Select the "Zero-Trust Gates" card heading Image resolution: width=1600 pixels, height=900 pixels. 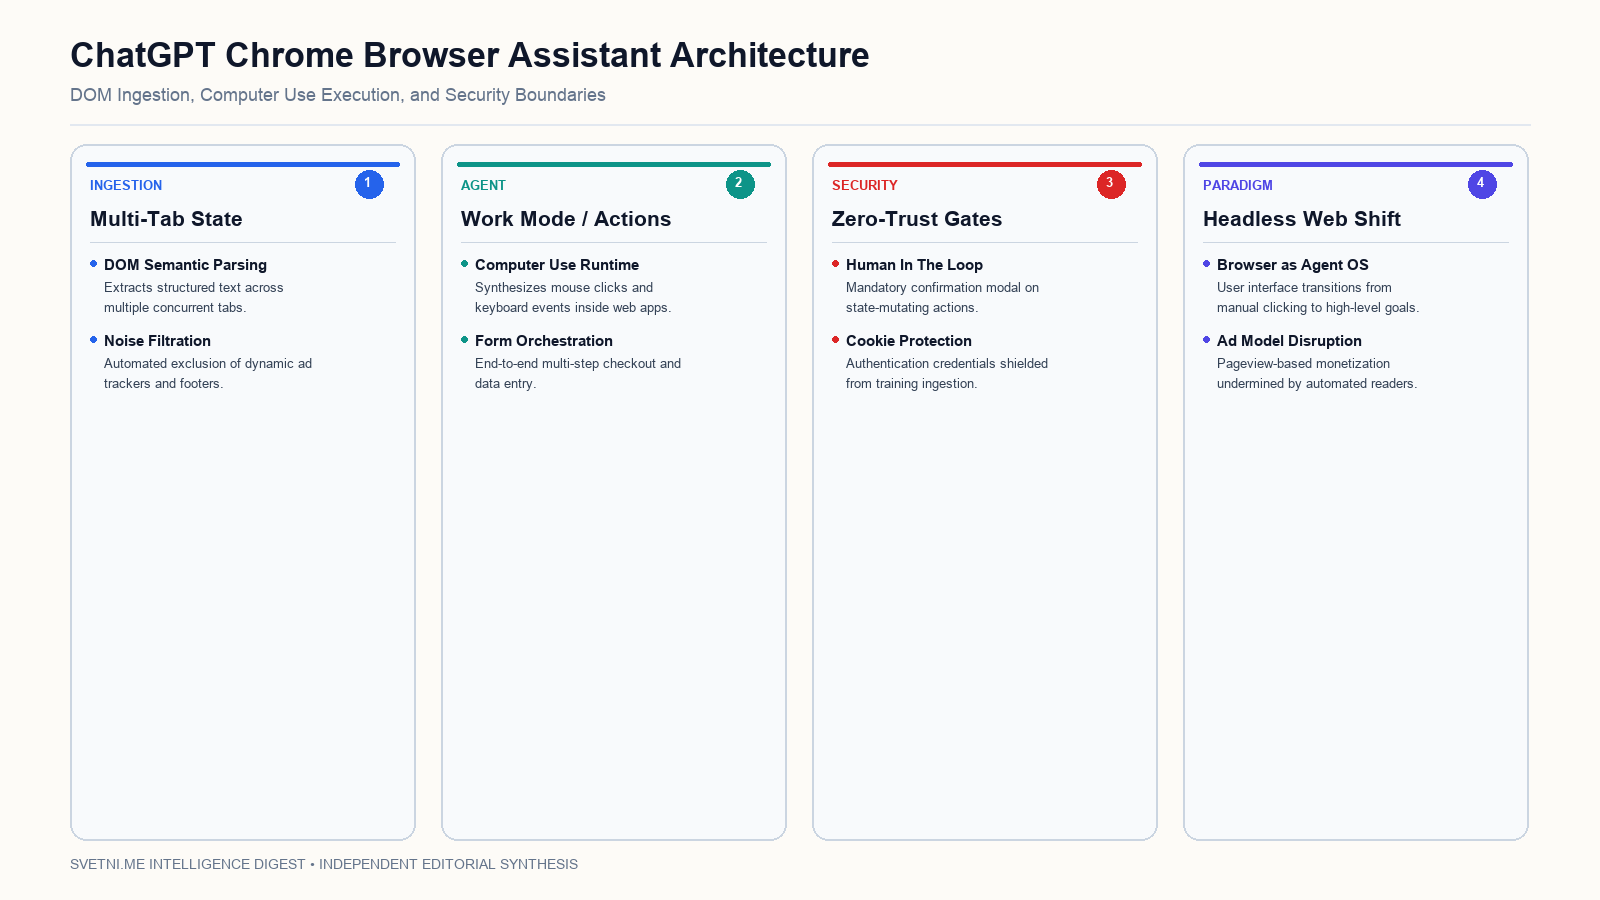point(917,219)
